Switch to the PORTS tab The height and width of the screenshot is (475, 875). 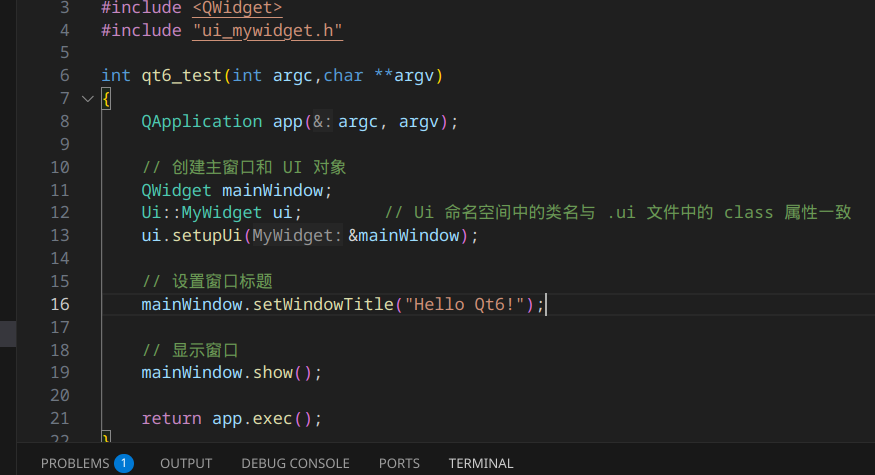[399, 463]
